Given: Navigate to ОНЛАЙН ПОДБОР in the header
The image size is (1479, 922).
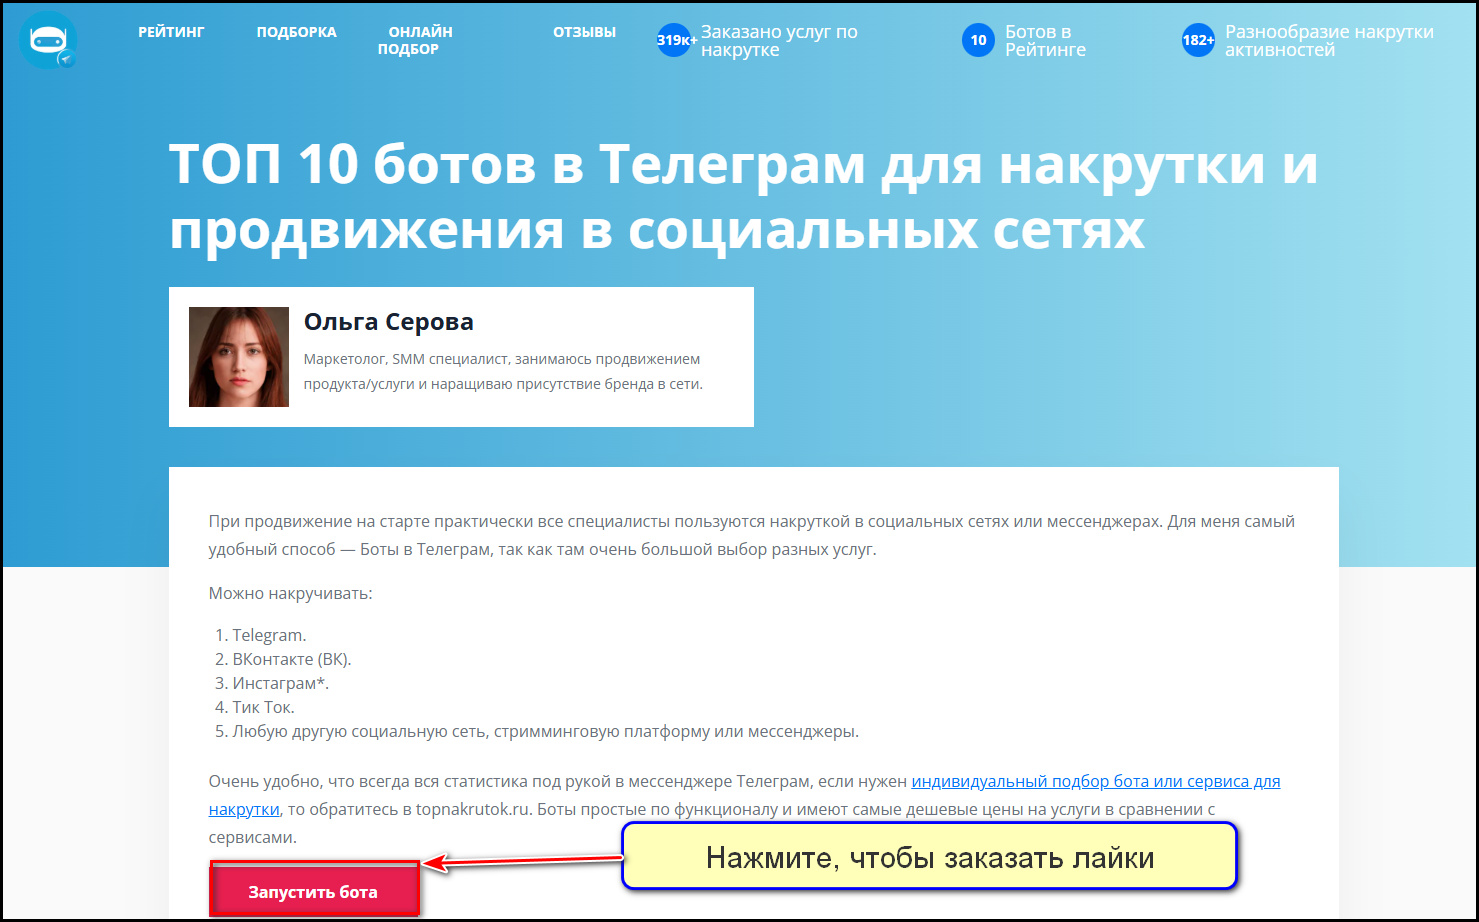Looking at the screenshot, I should pyautogui.click(x=410, y=40).
